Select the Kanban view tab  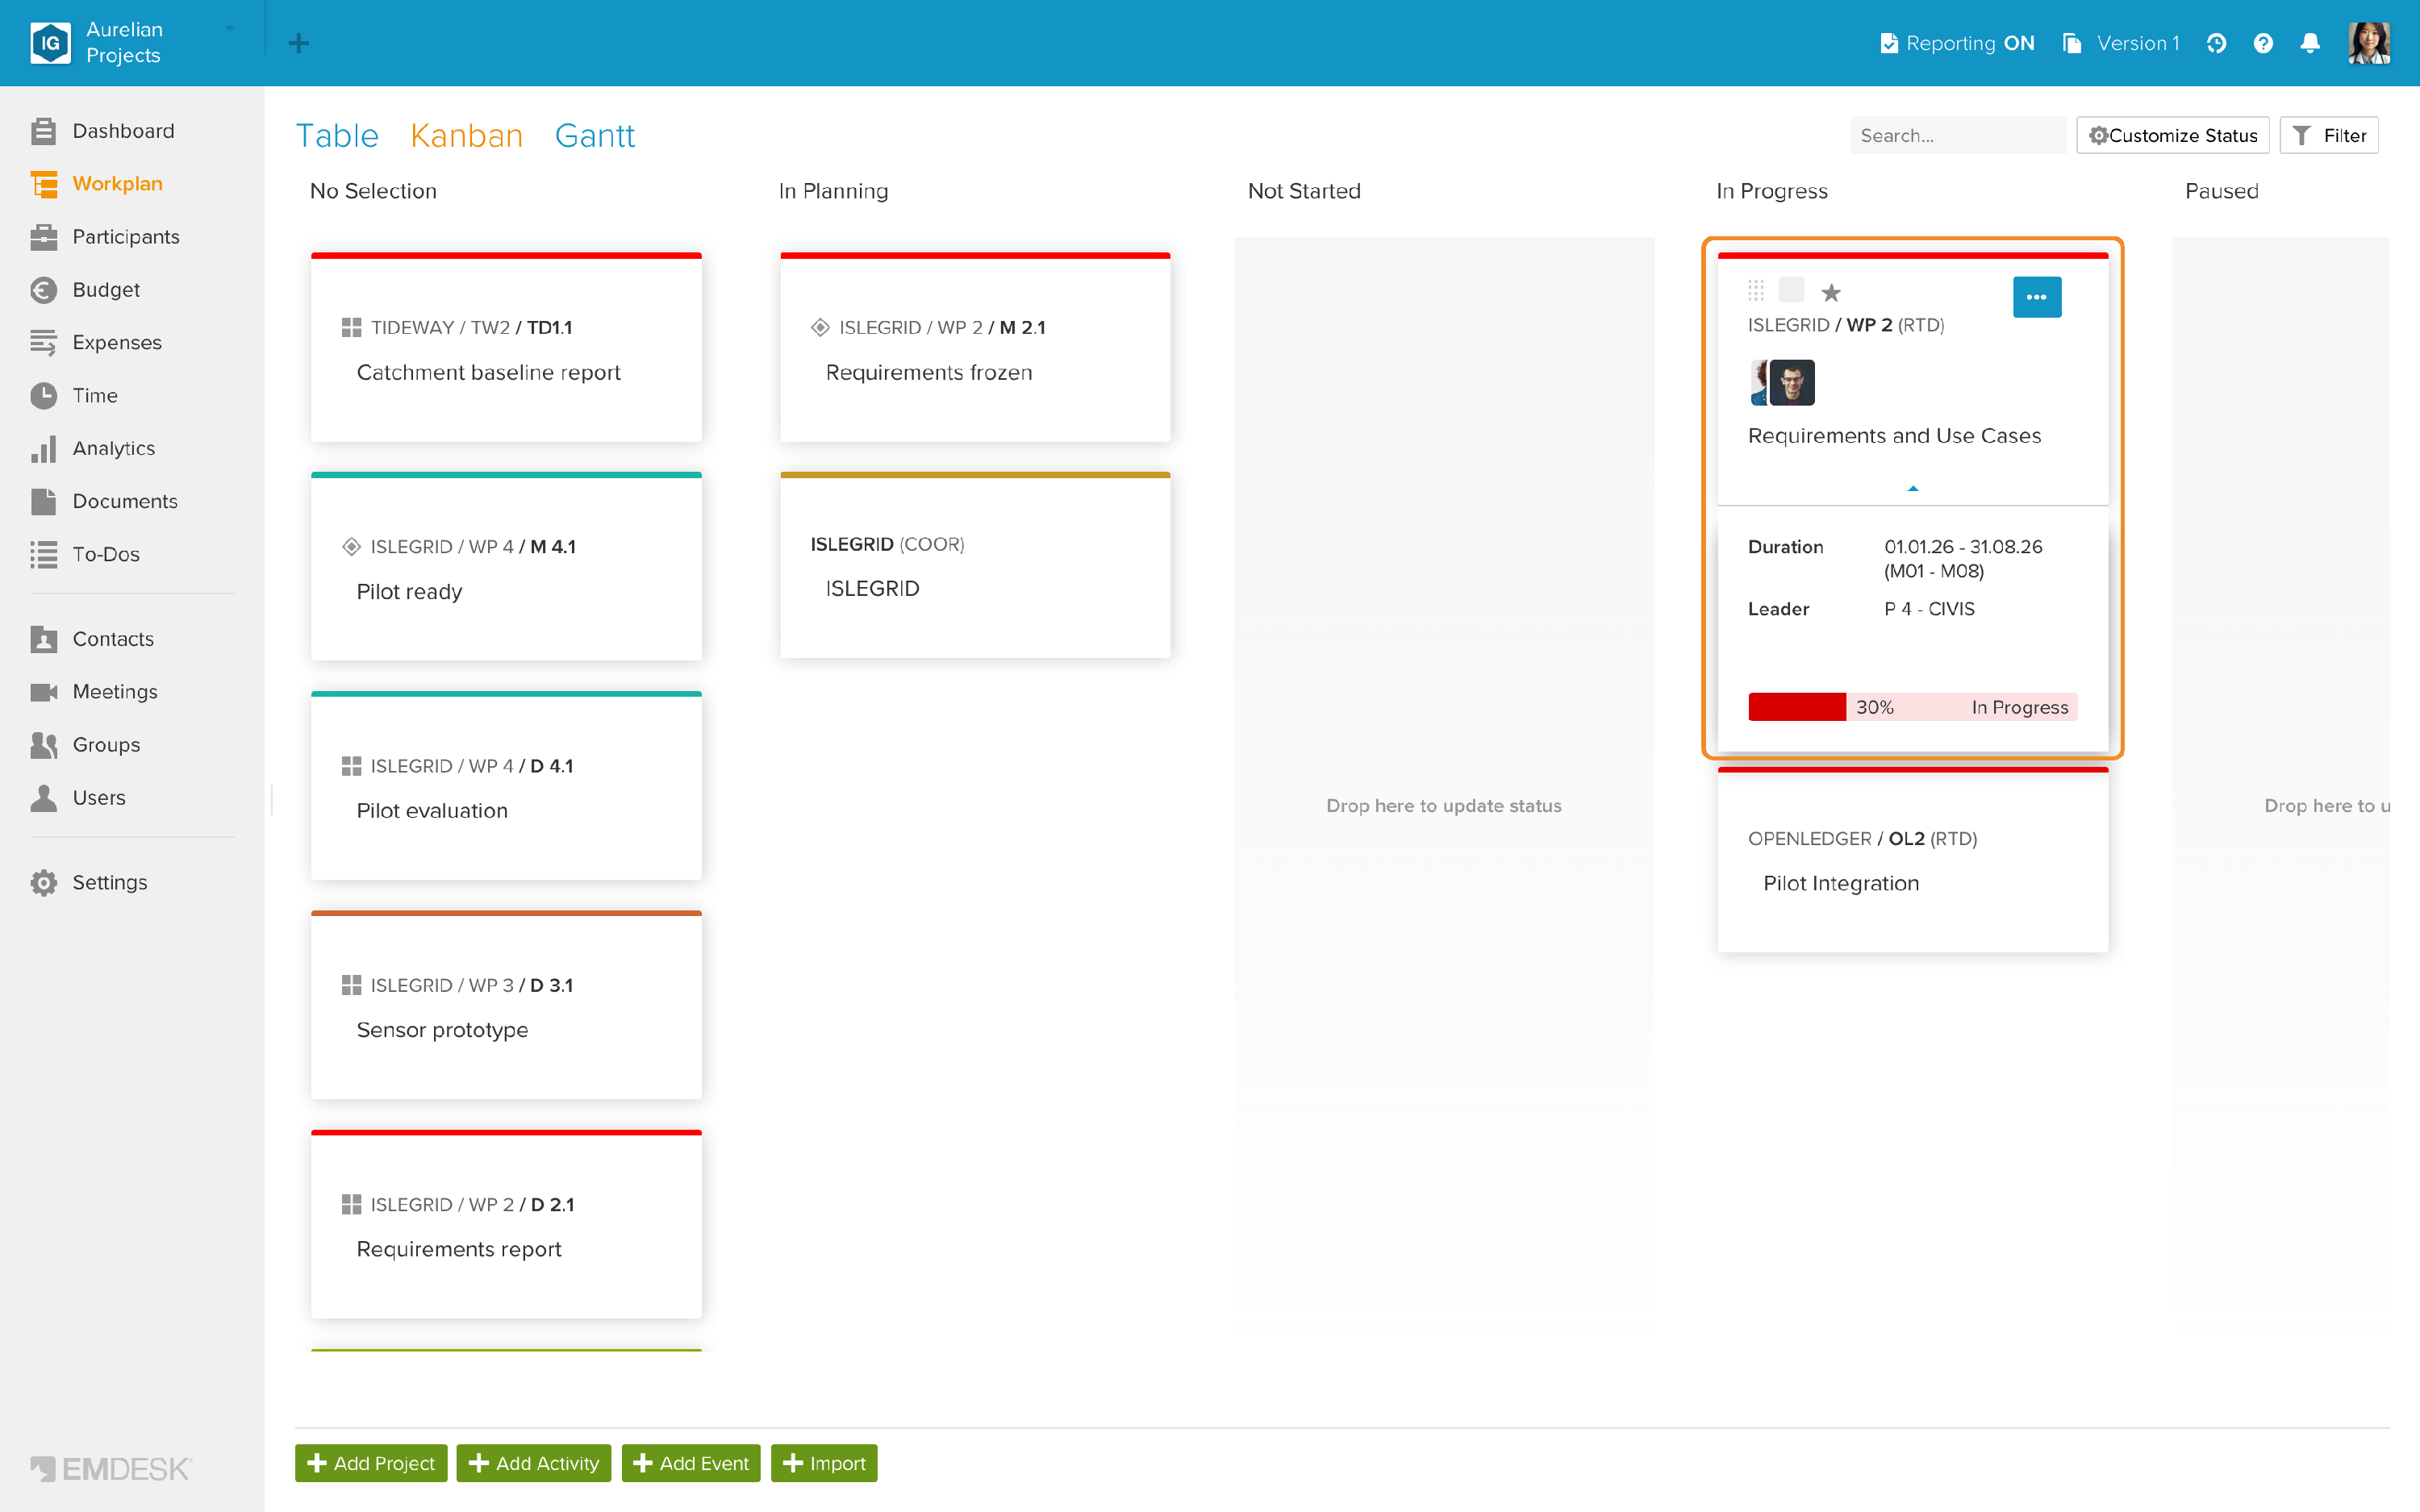466,136
